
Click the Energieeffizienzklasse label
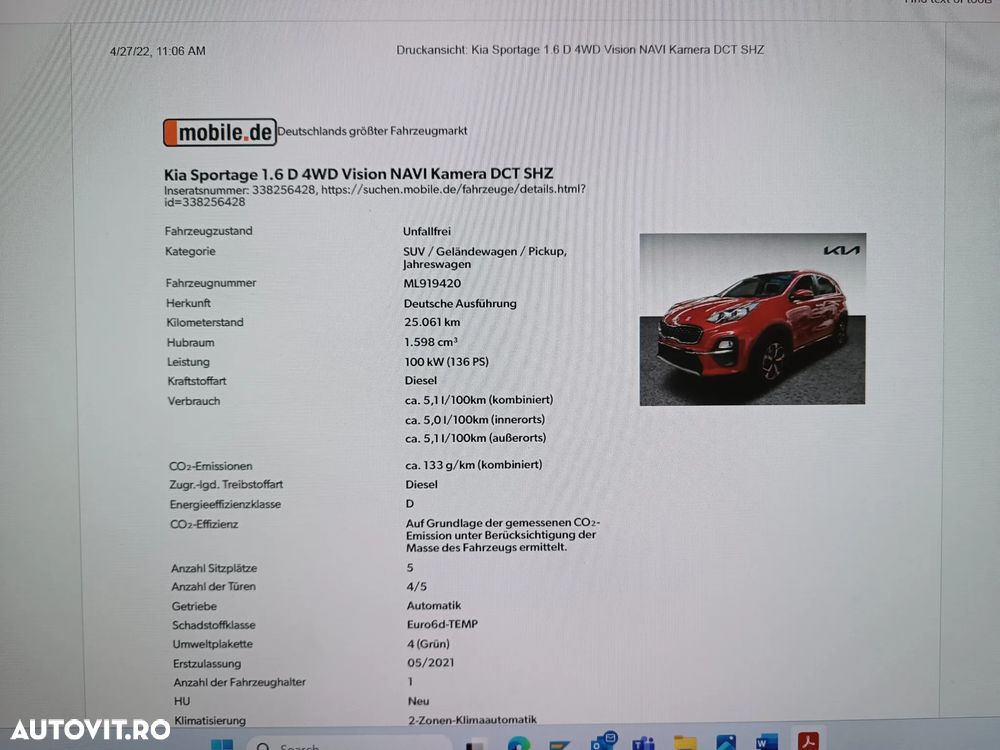pos(225,504)
